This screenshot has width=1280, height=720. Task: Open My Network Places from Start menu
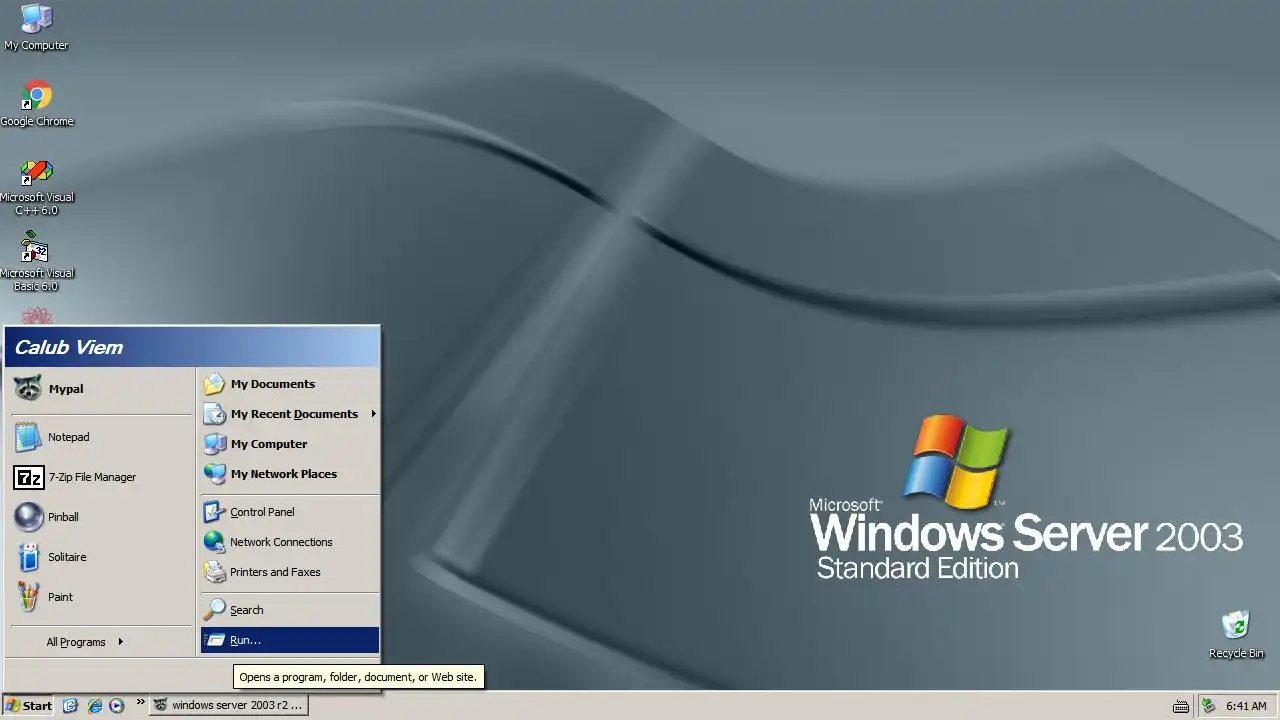(x=290, y=474)
